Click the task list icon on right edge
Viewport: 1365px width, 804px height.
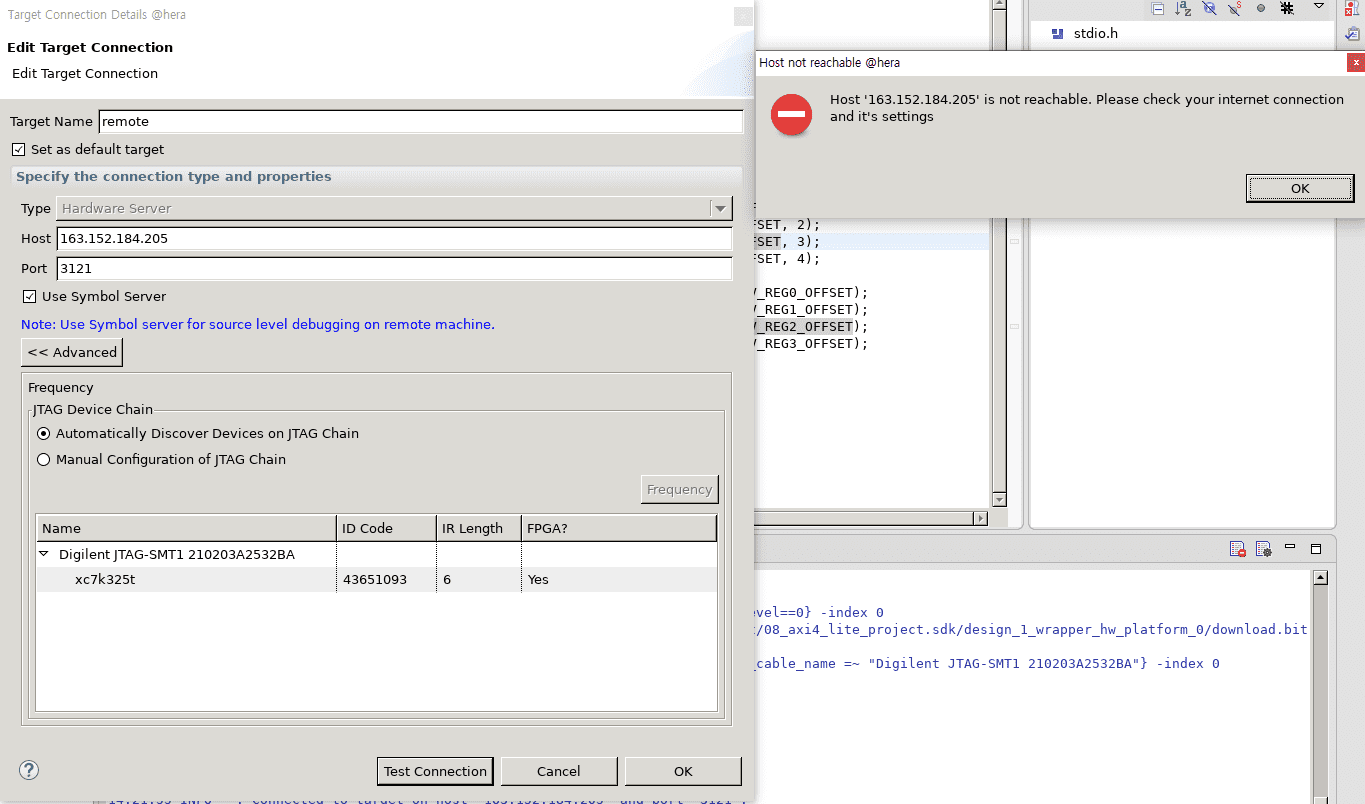pos(1353,33)
